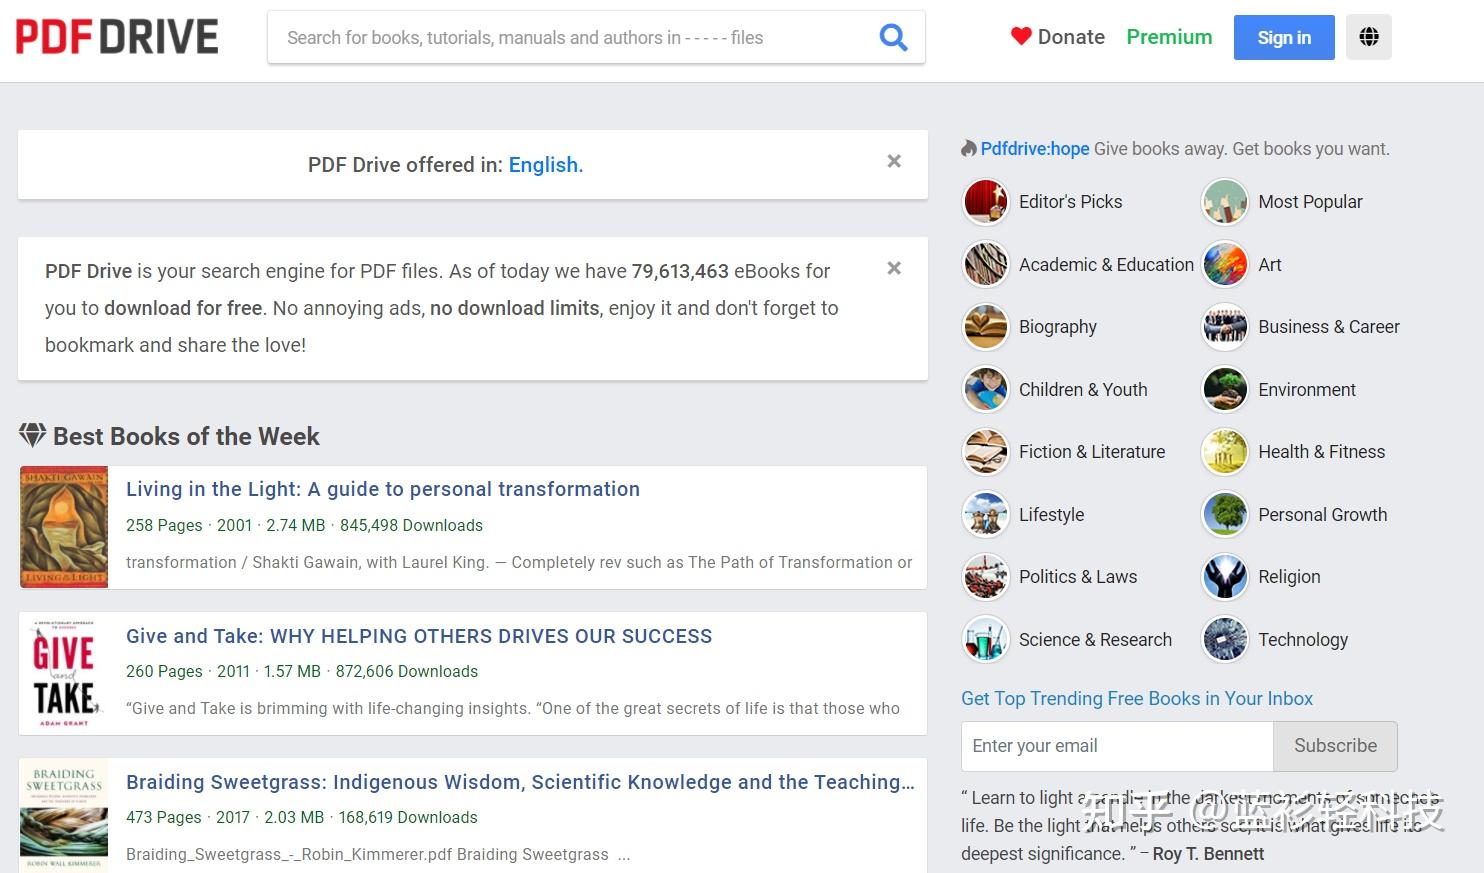Image resolution: width=1484 pixels, height=873 pixels.
Task: Open Braiding Sweetgrass cover thumbnail
Action: 64,816
